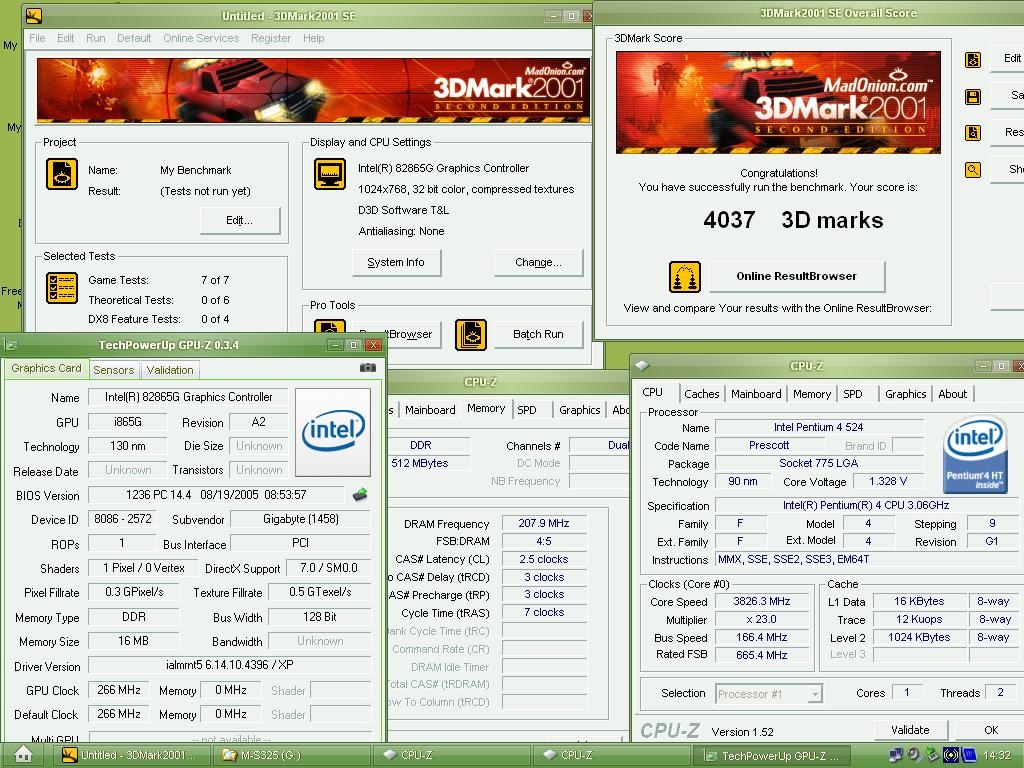1024x768 pixels.
Task: Switch to the Untitled - 3DMark2001 taskbar item
Action: point(131,755)
